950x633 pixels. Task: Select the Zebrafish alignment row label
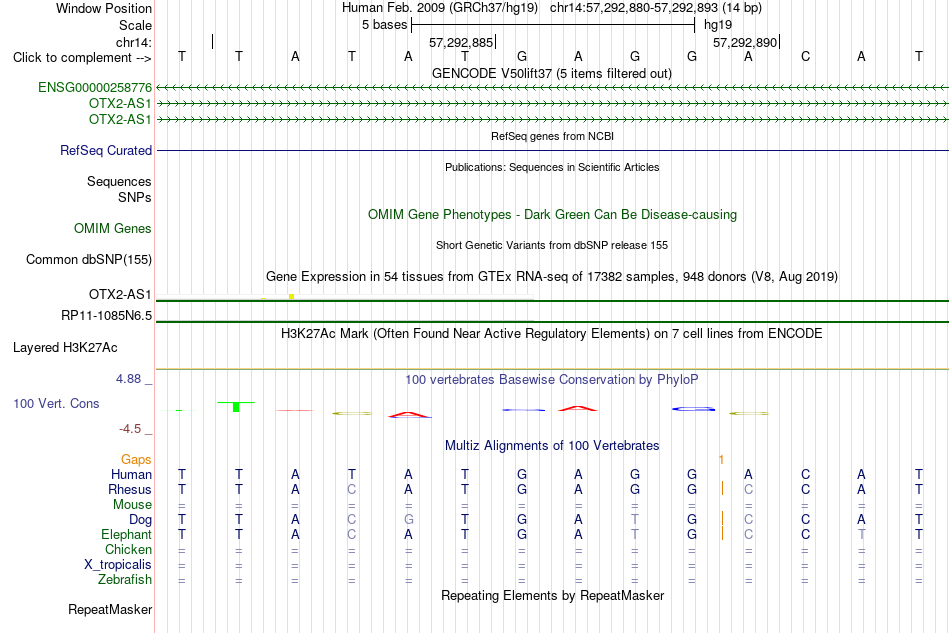pos(125,580)
